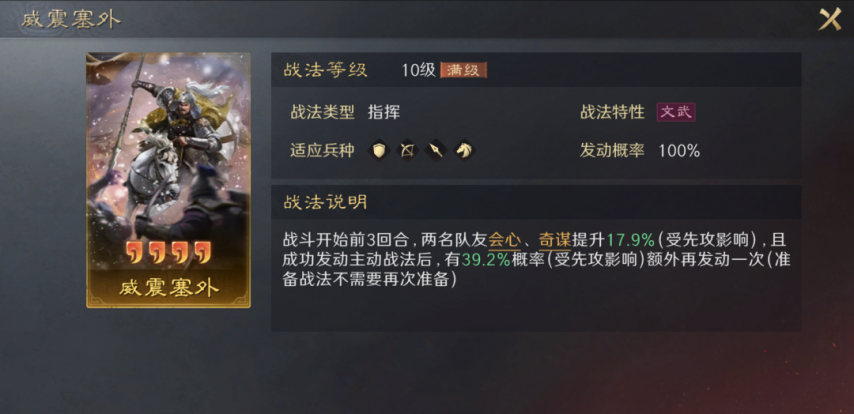This screenshot has height=414, width=854.
Task: Tap the 满级 max level badge
Action: pos(463,70)
